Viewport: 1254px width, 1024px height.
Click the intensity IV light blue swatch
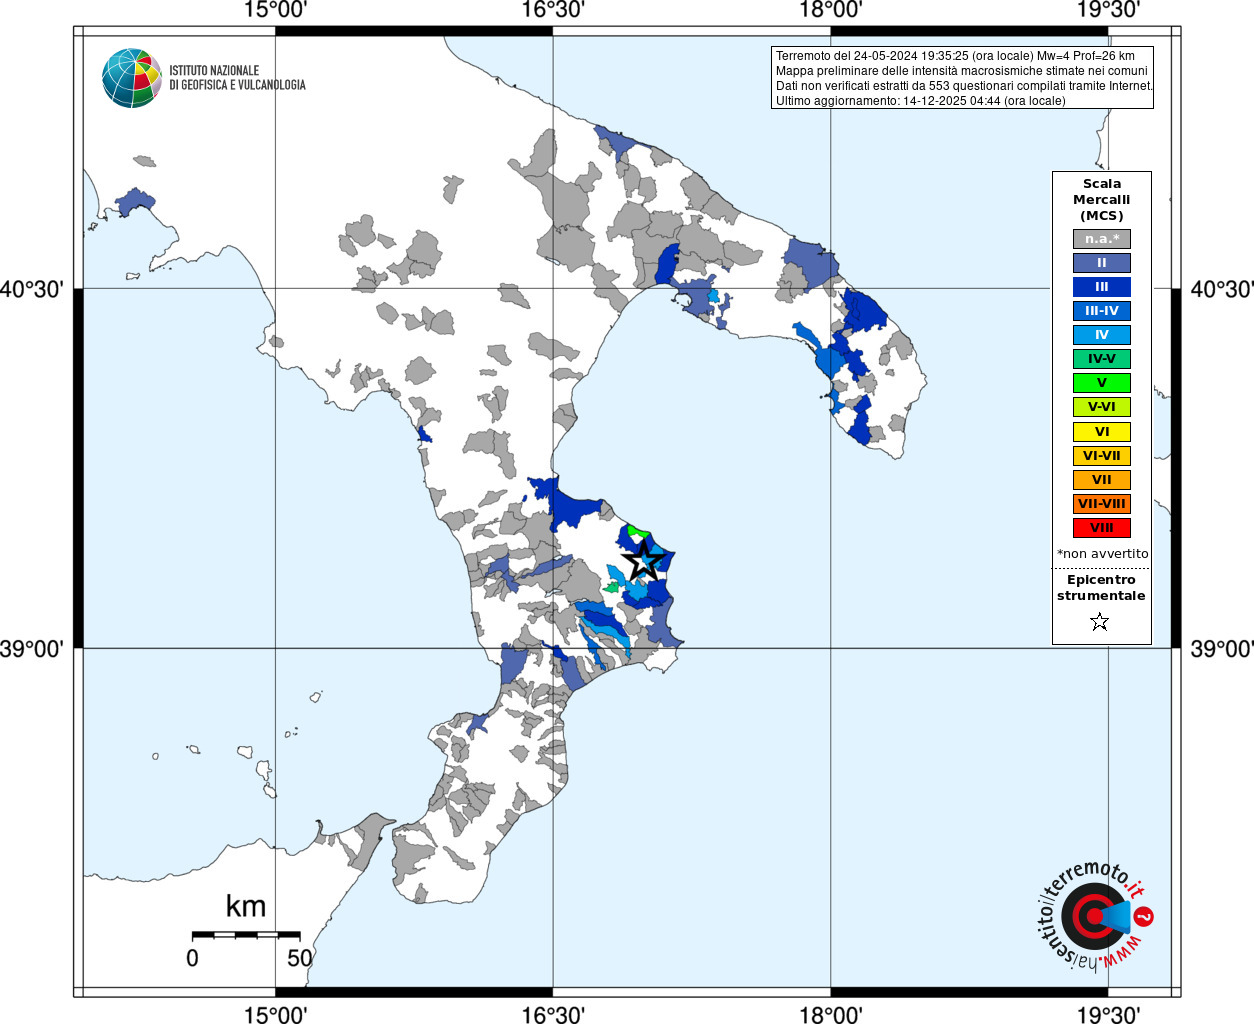click(x=1101, y=335)
